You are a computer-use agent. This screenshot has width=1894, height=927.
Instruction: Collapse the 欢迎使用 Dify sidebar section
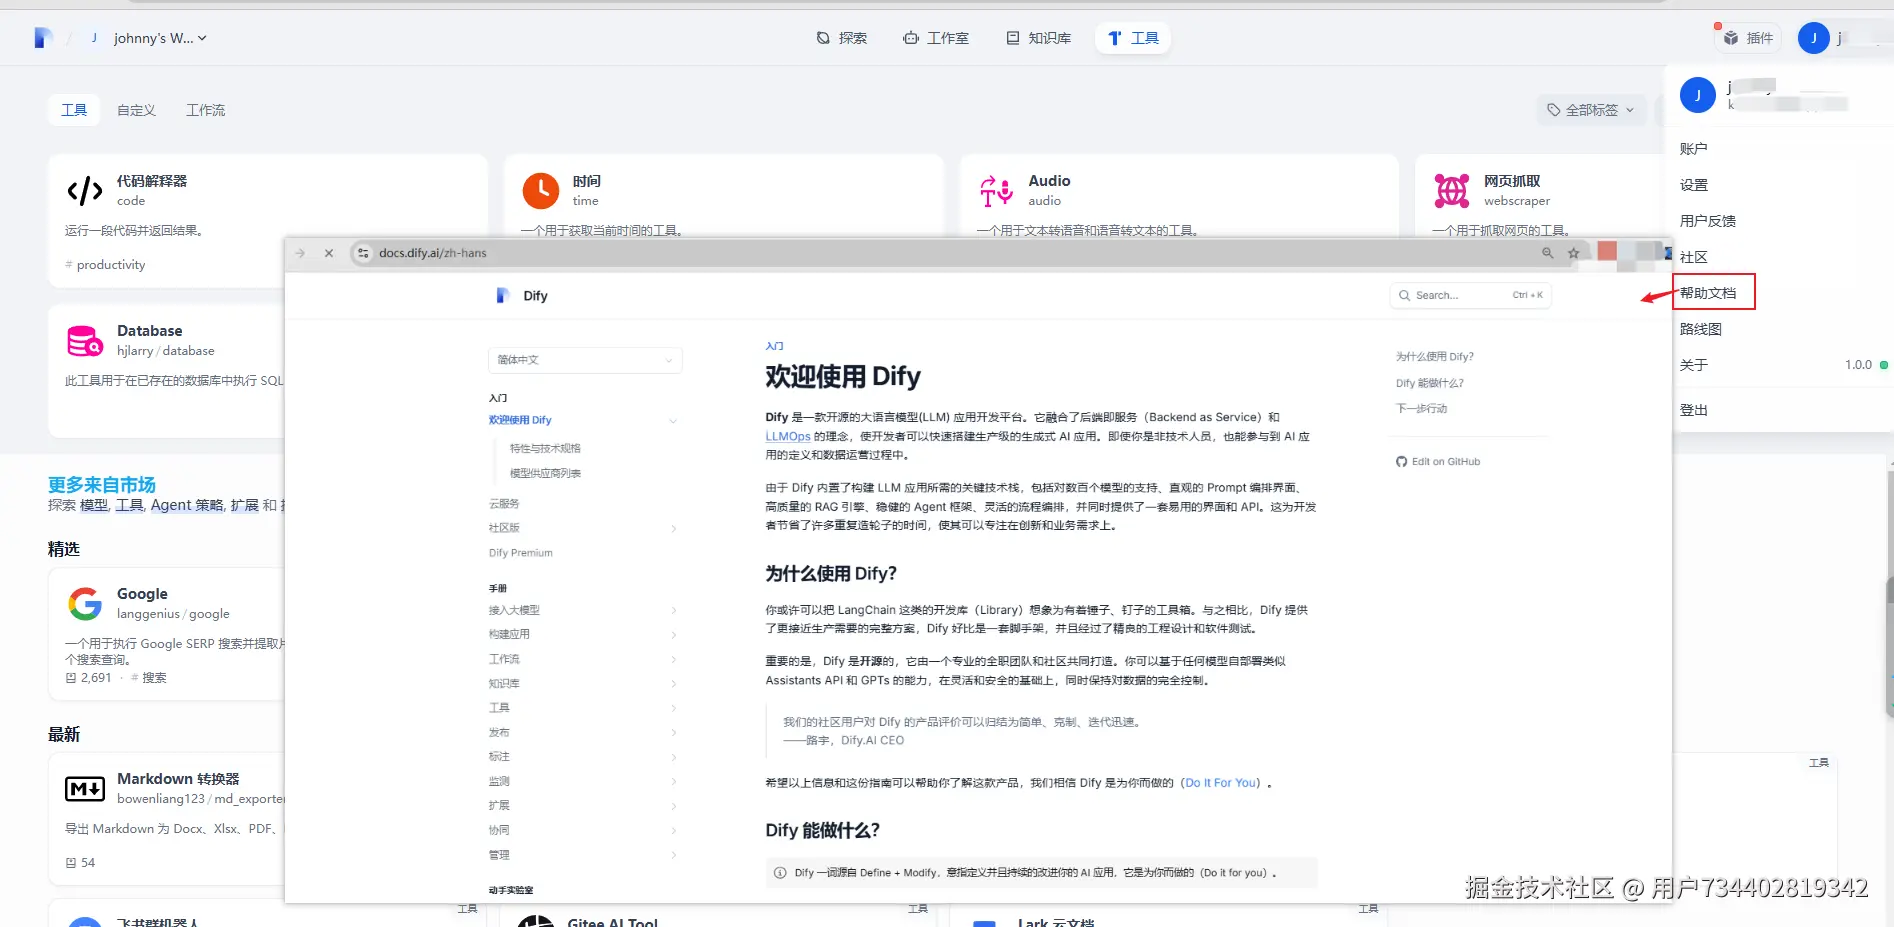[672, 420]
